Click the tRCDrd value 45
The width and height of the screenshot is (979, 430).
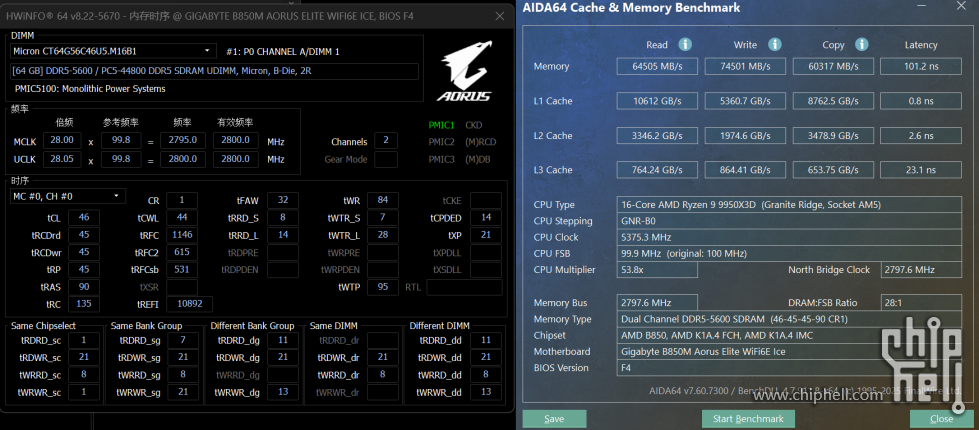pos(84,235)
